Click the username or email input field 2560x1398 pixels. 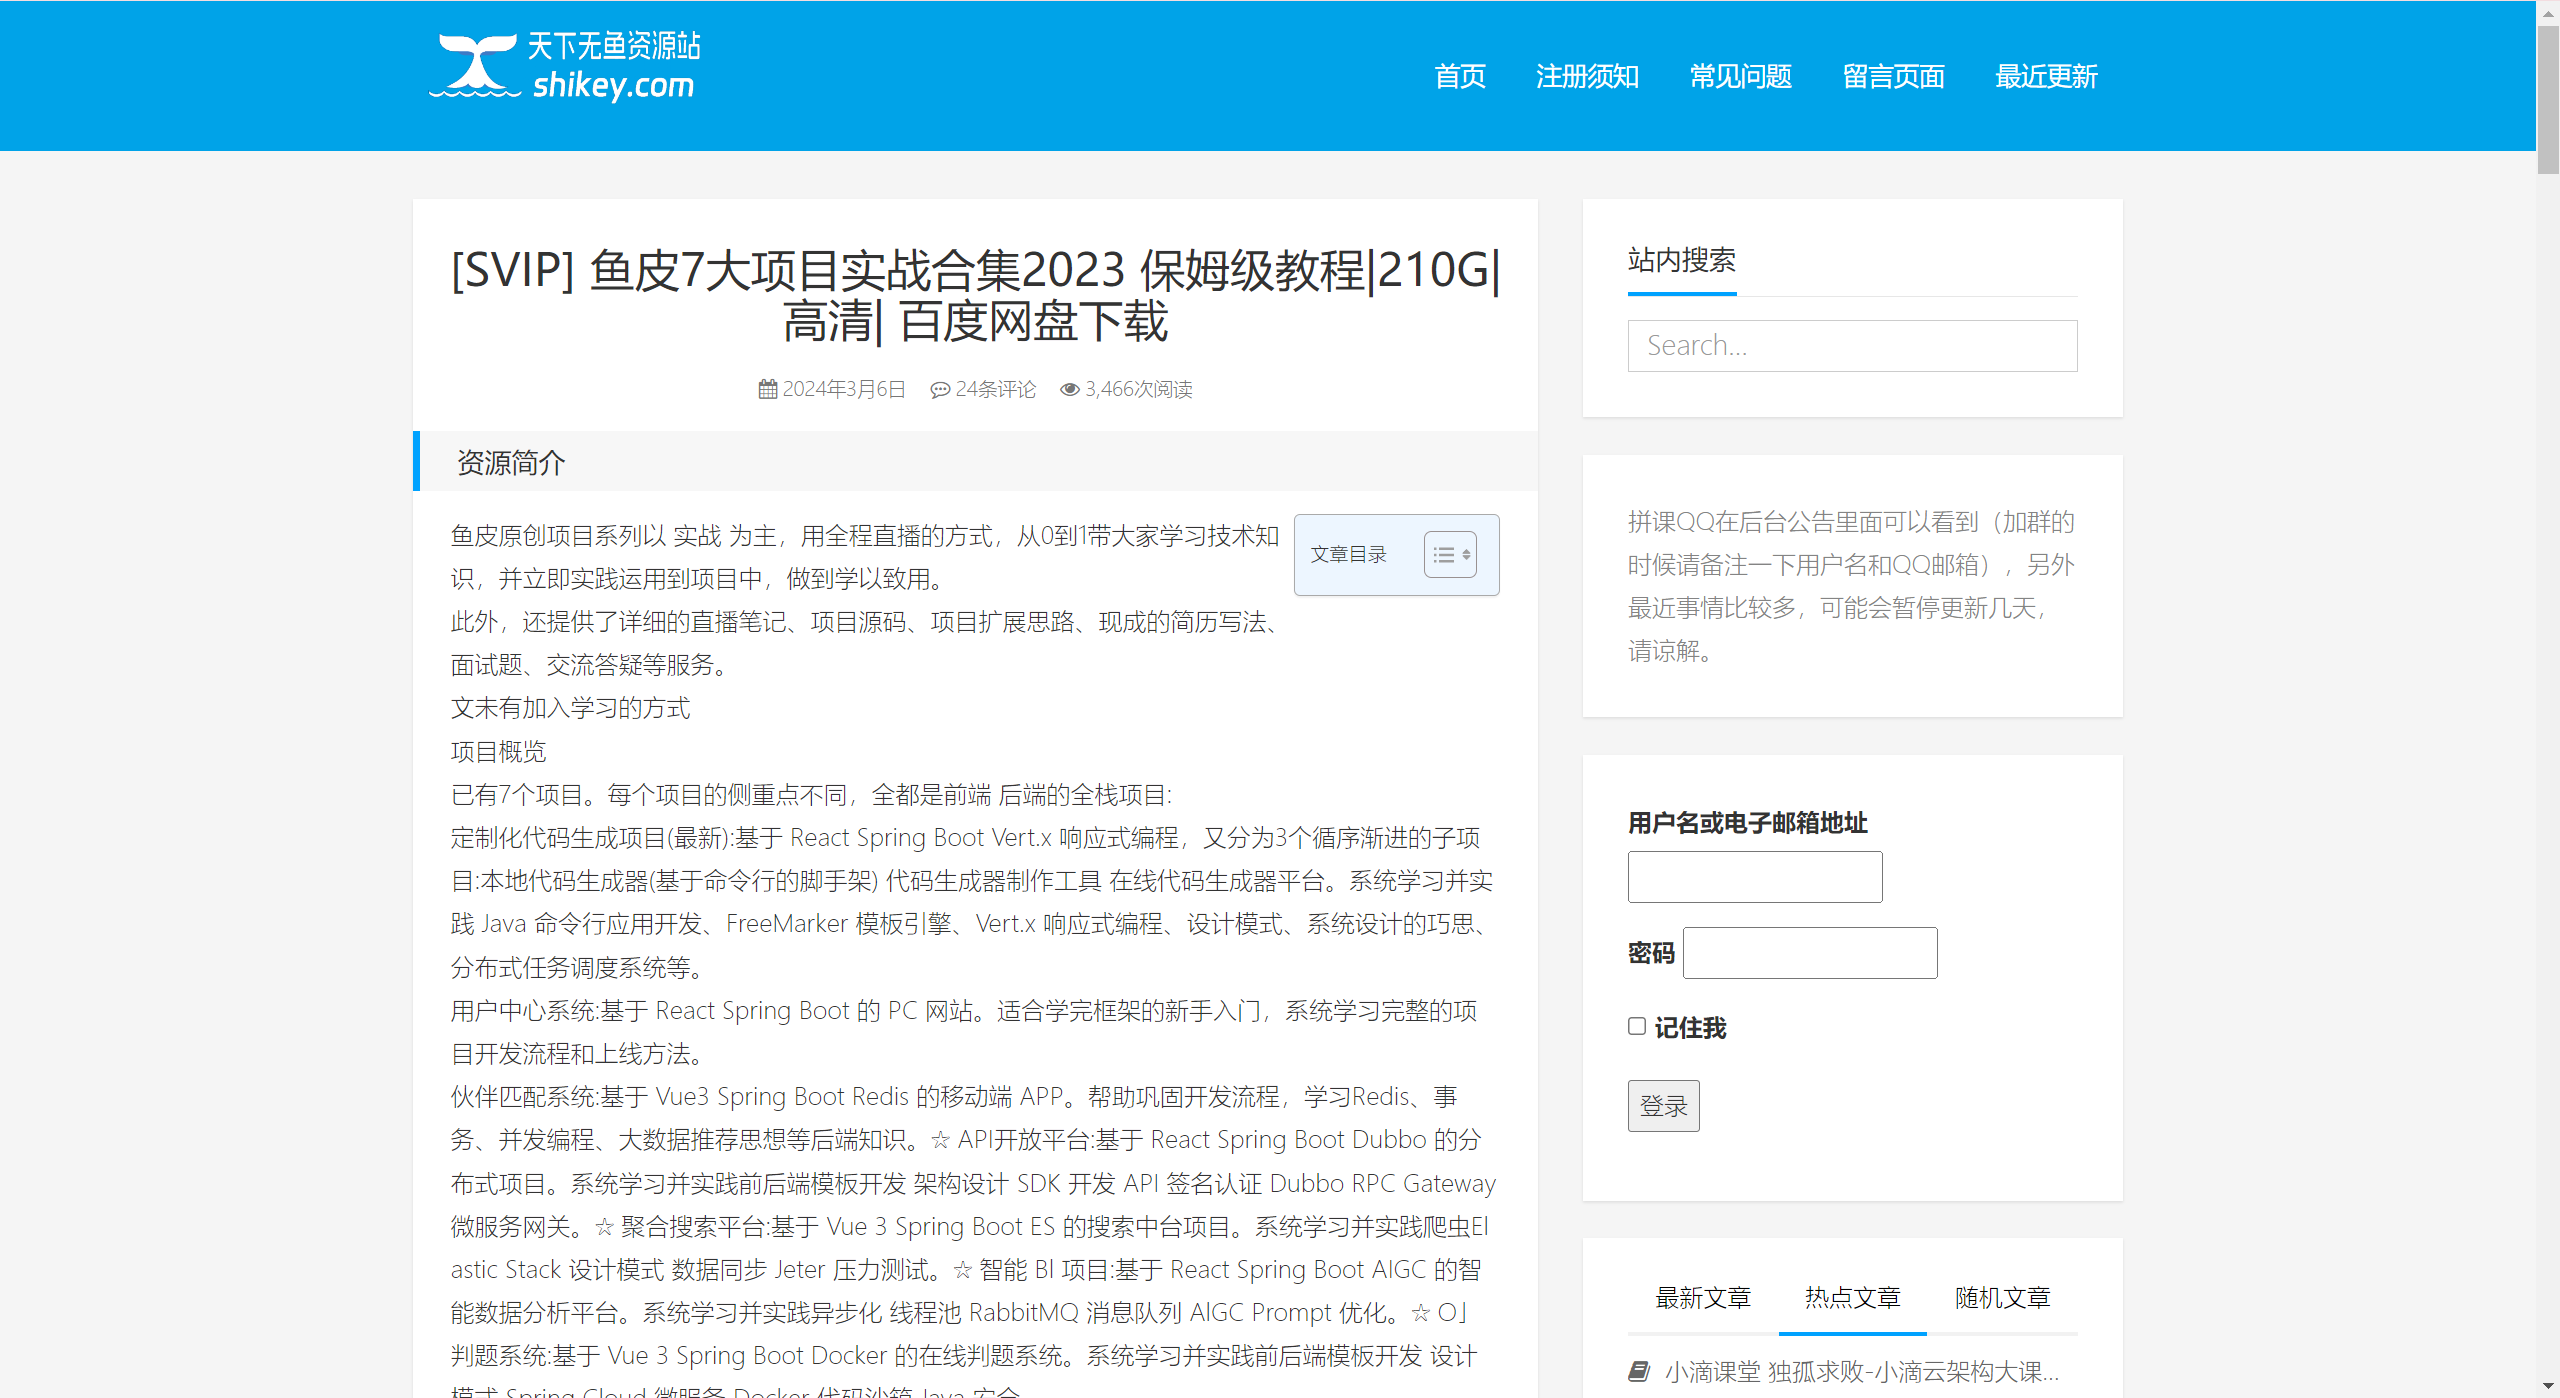[1754, 876]
